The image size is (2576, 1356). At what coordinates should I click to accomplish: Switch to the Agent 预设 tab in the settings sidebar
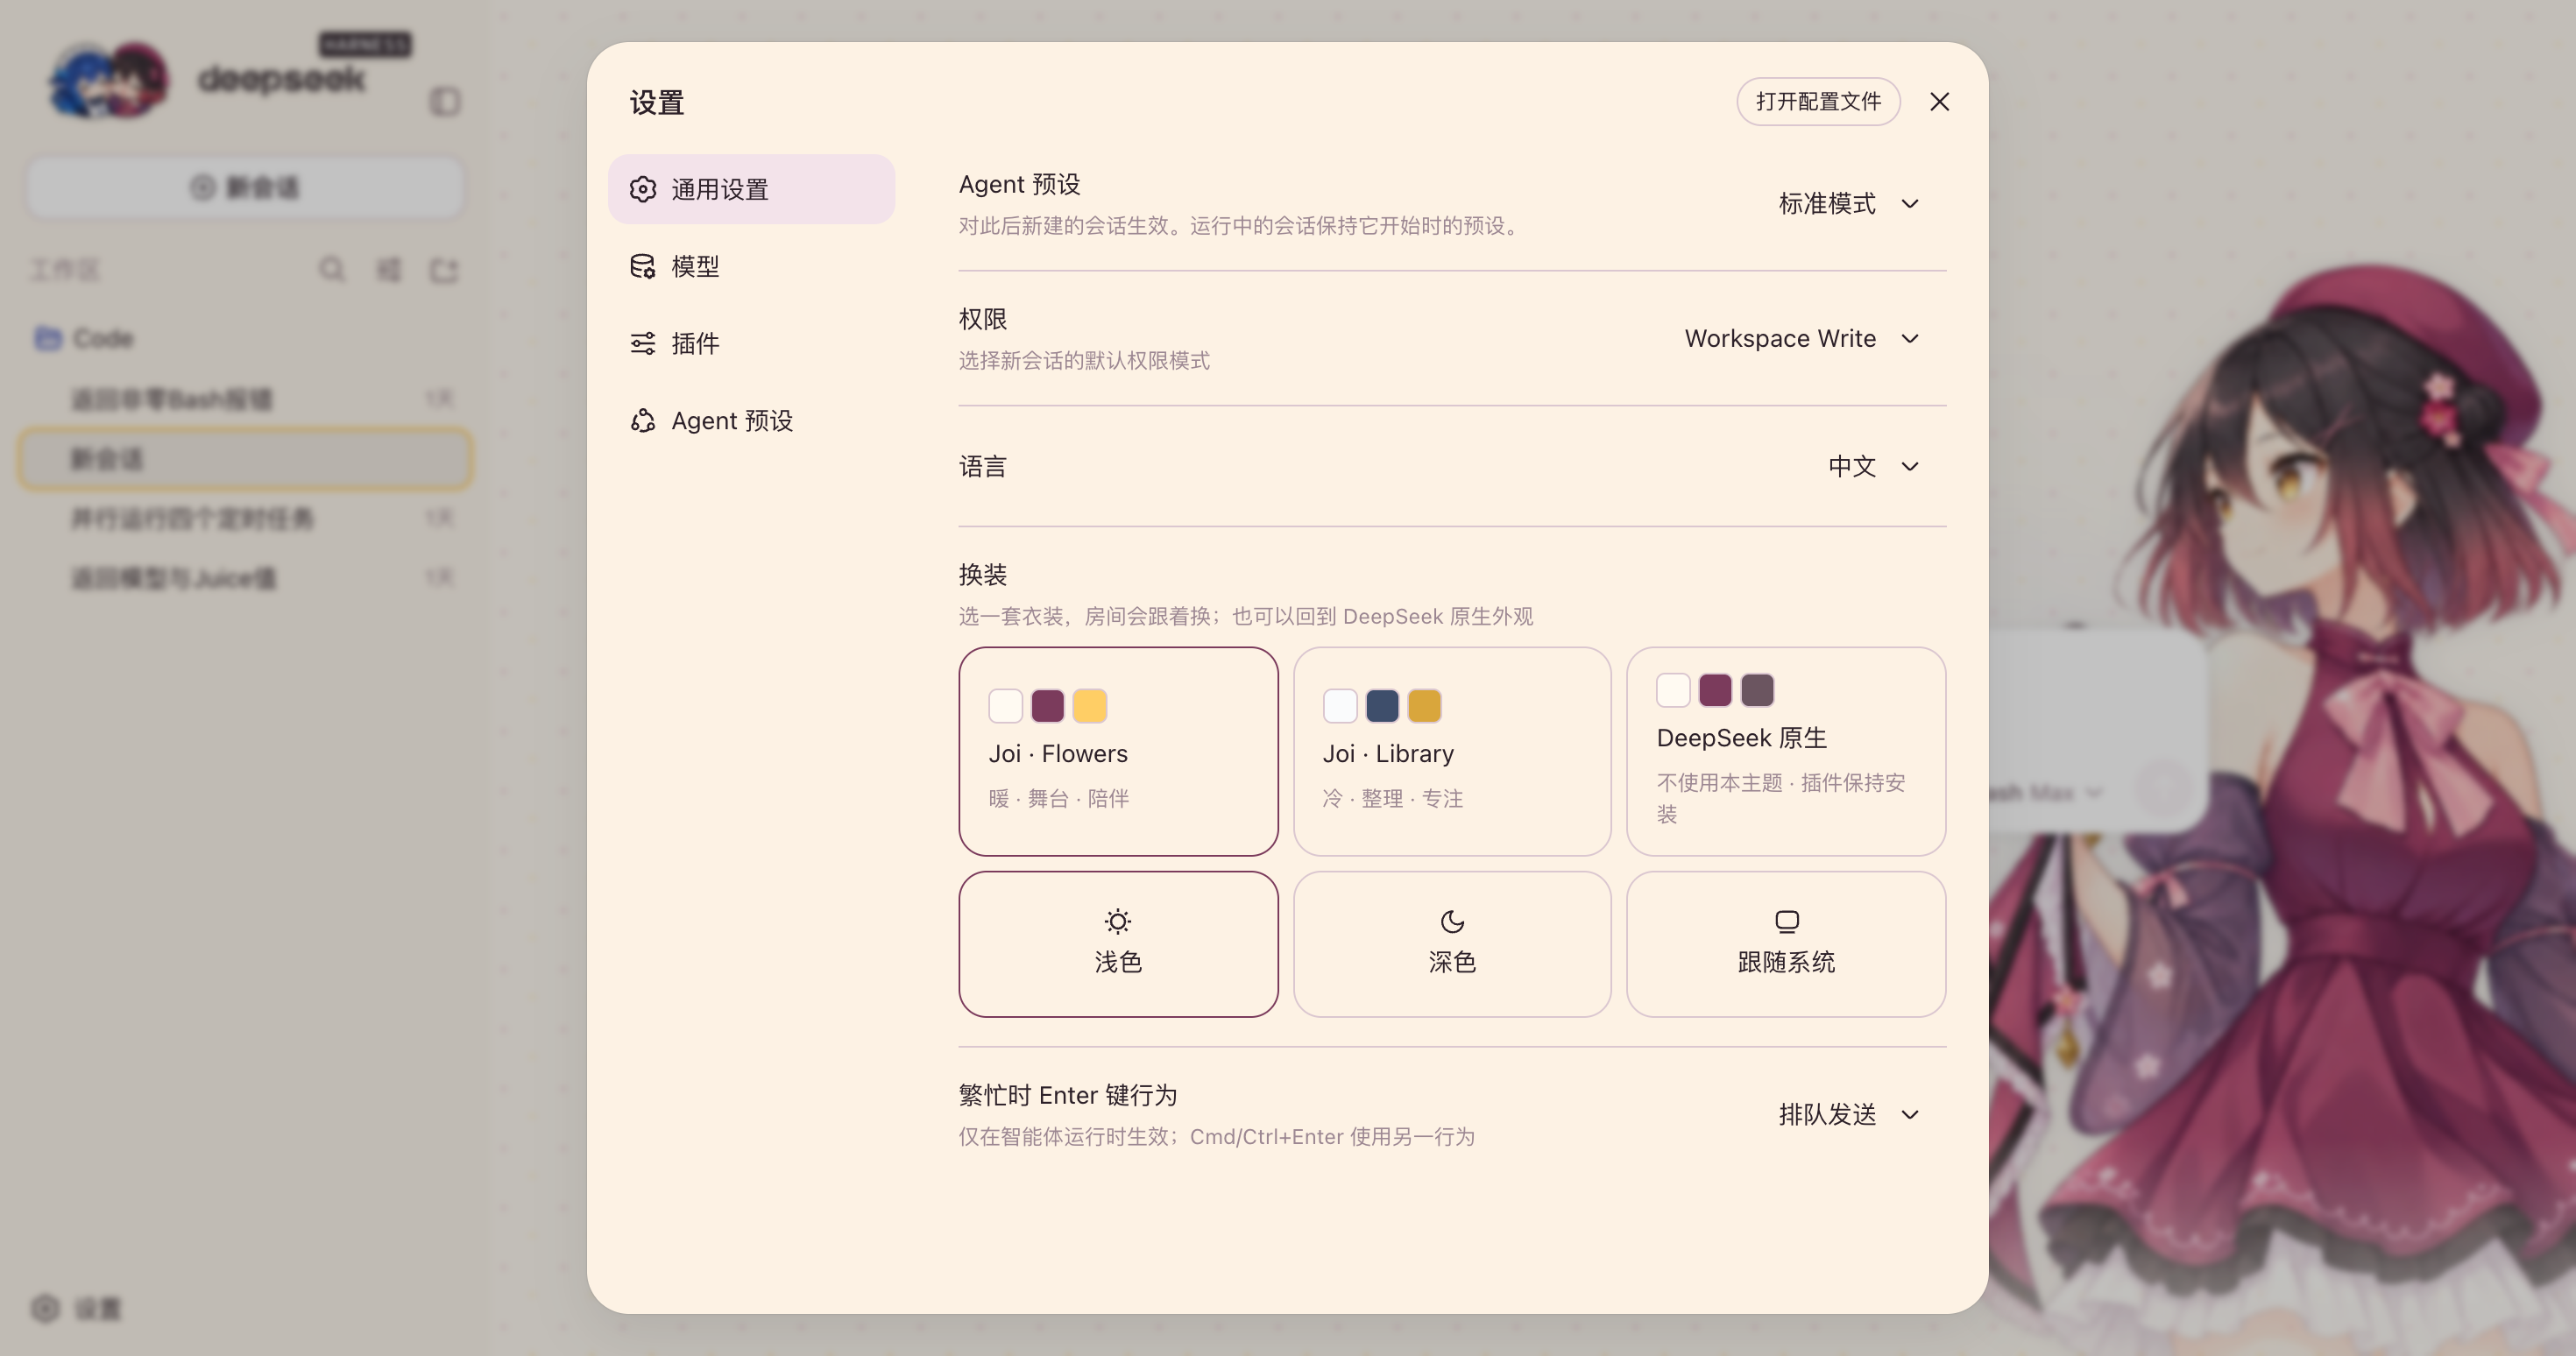pyautogui.click(x=751, y=420)
